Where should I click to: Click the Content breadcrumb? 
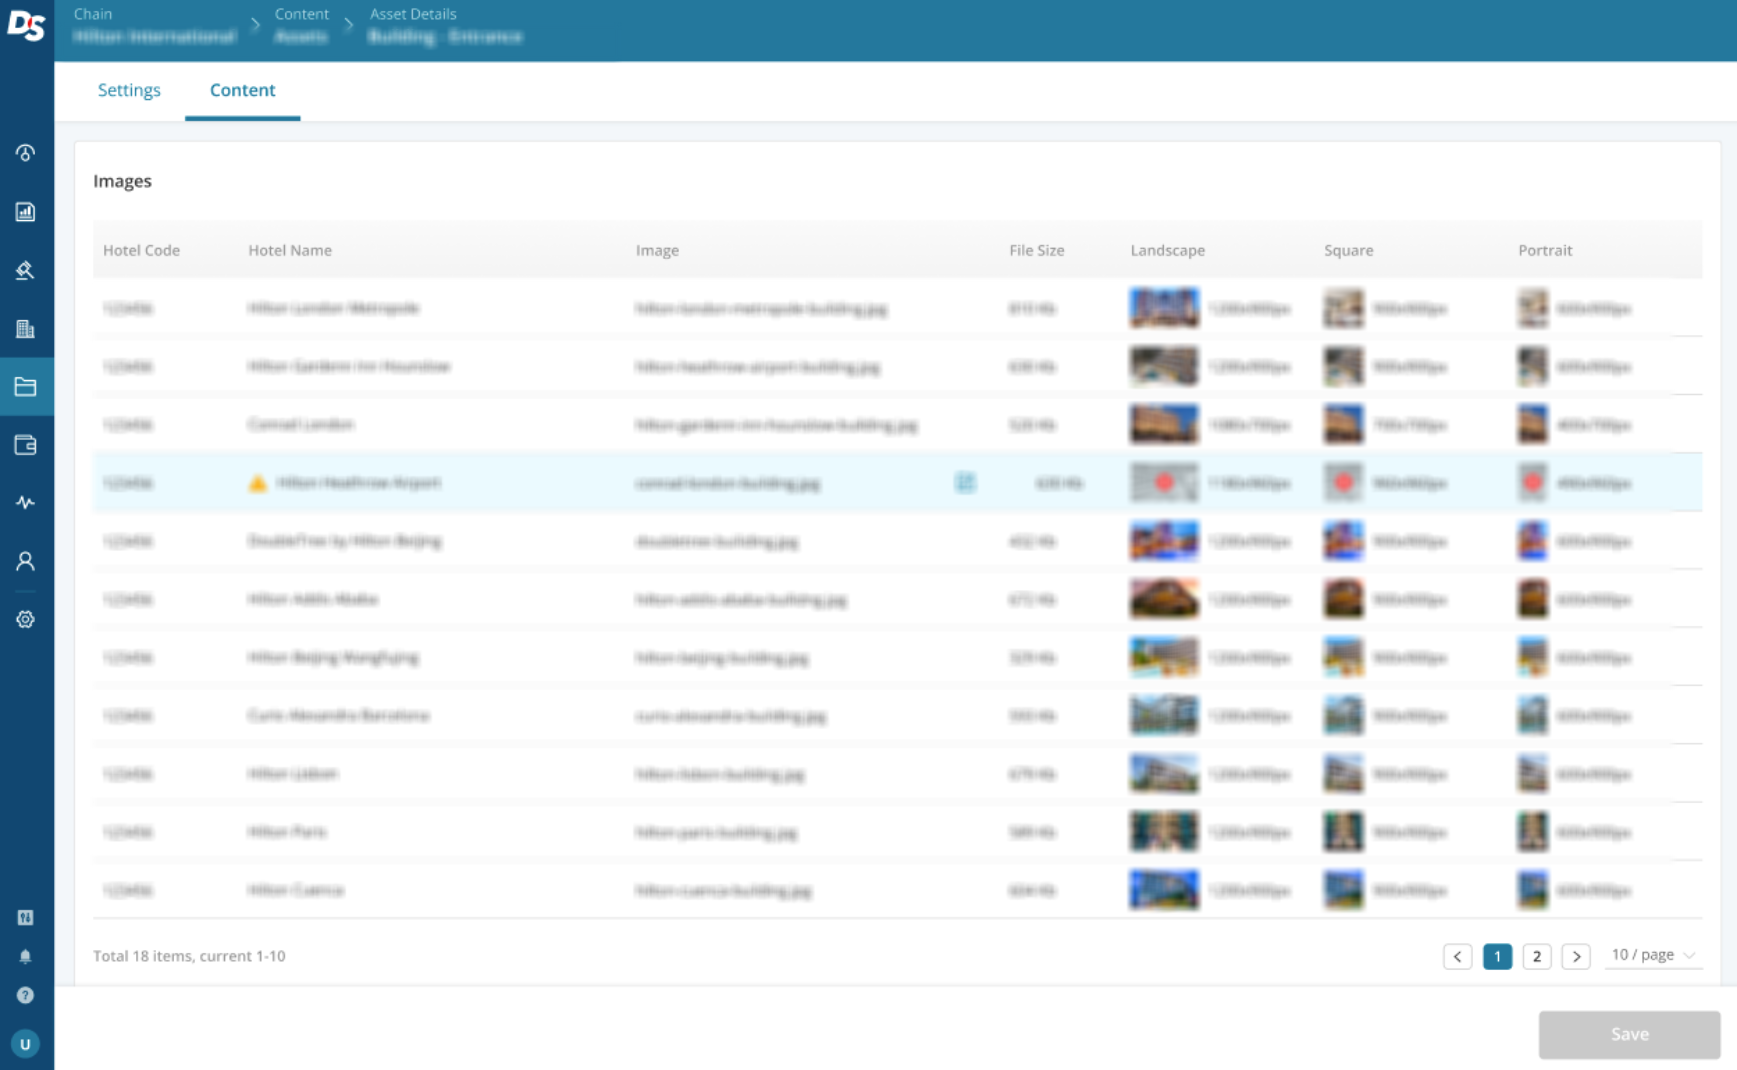(302, 14)
